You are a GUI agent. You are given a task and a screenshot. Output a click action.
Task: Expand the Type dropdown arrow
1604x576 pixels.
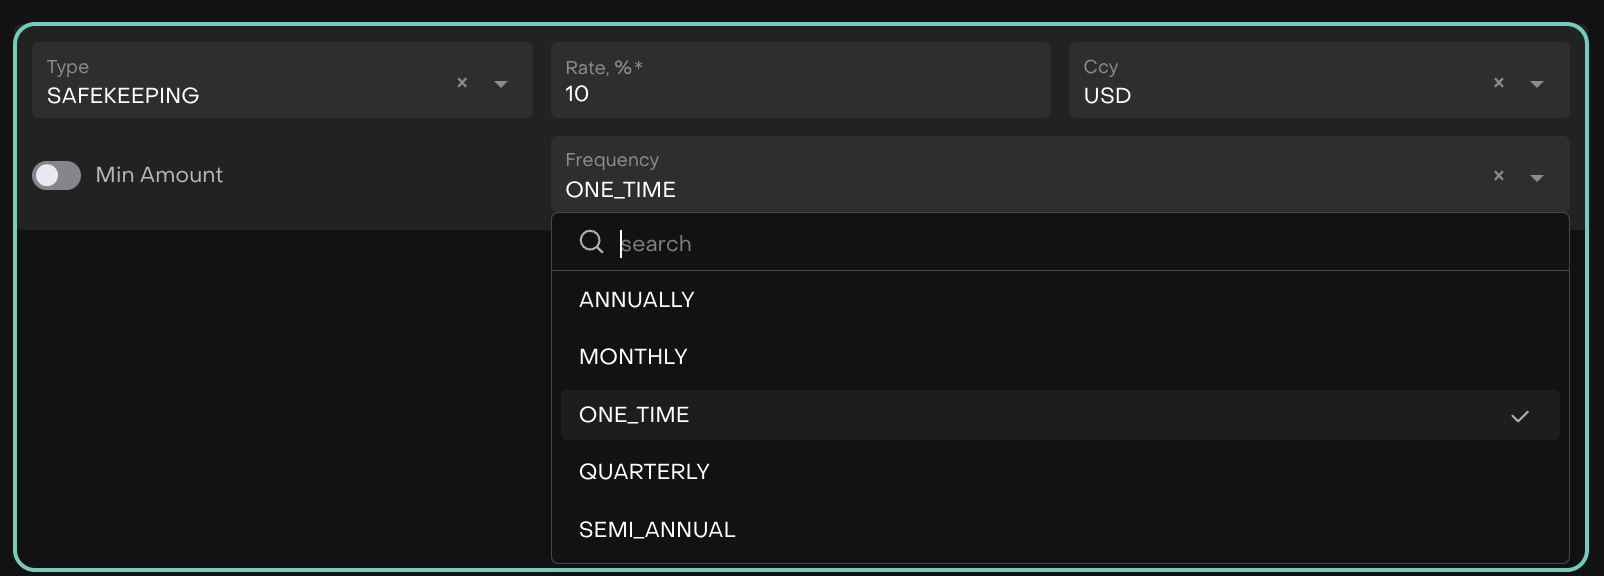(x=501, y=84)
